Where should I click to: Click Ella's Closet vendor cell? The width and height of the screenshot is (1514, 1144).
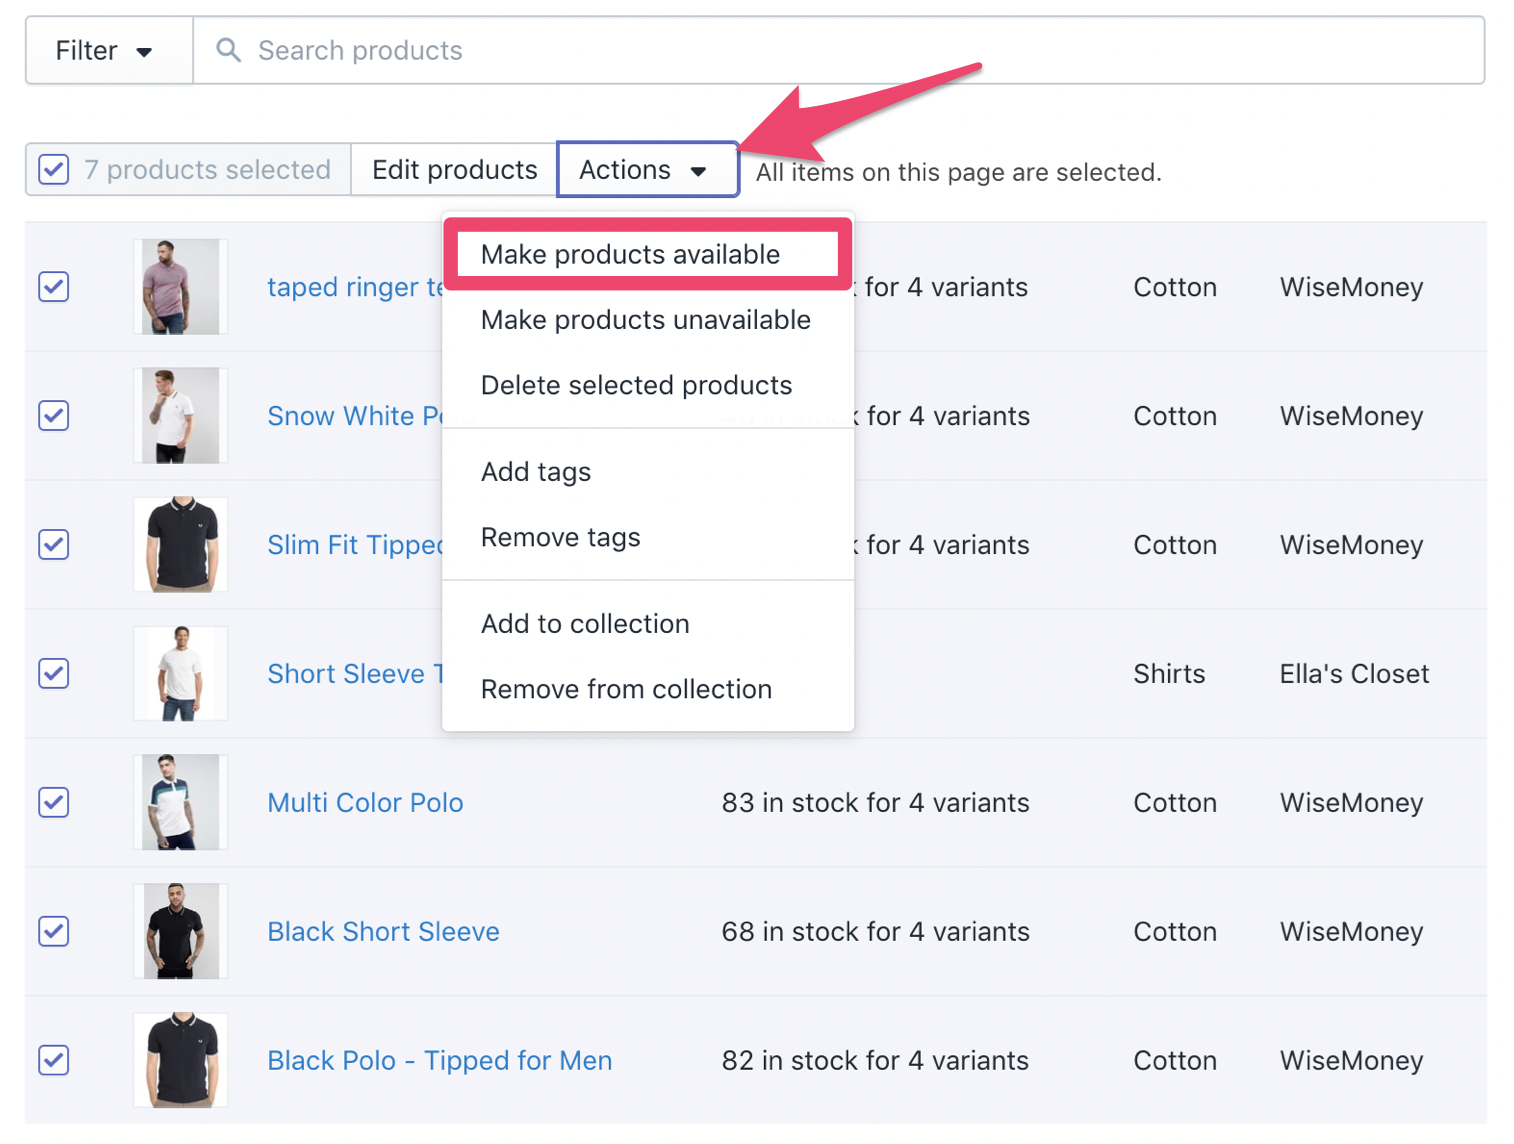pyautogui.click(x=1354, y=674)
